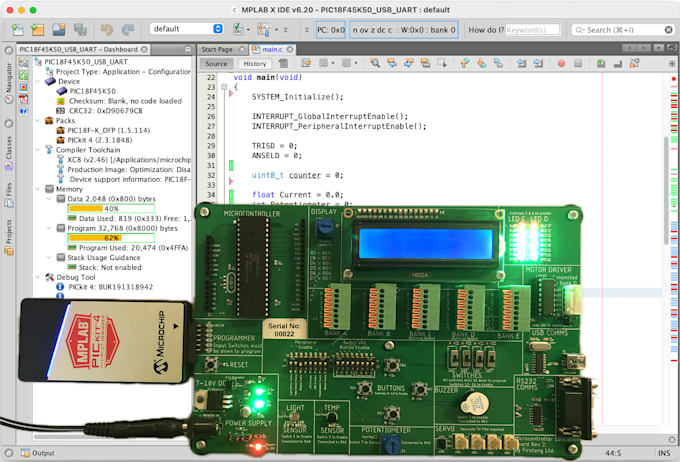680x462 pixels.
Task: Click the Build tools hammer icon
Action: tap(263, 29)
